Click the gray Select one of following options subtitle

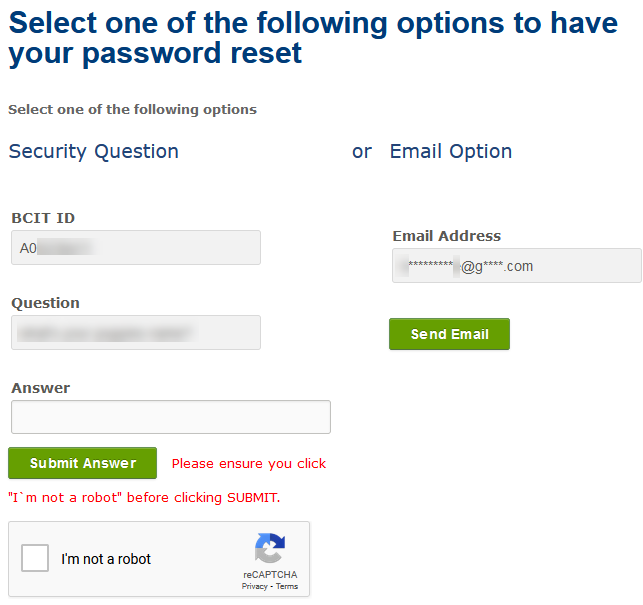click(132, 110)
